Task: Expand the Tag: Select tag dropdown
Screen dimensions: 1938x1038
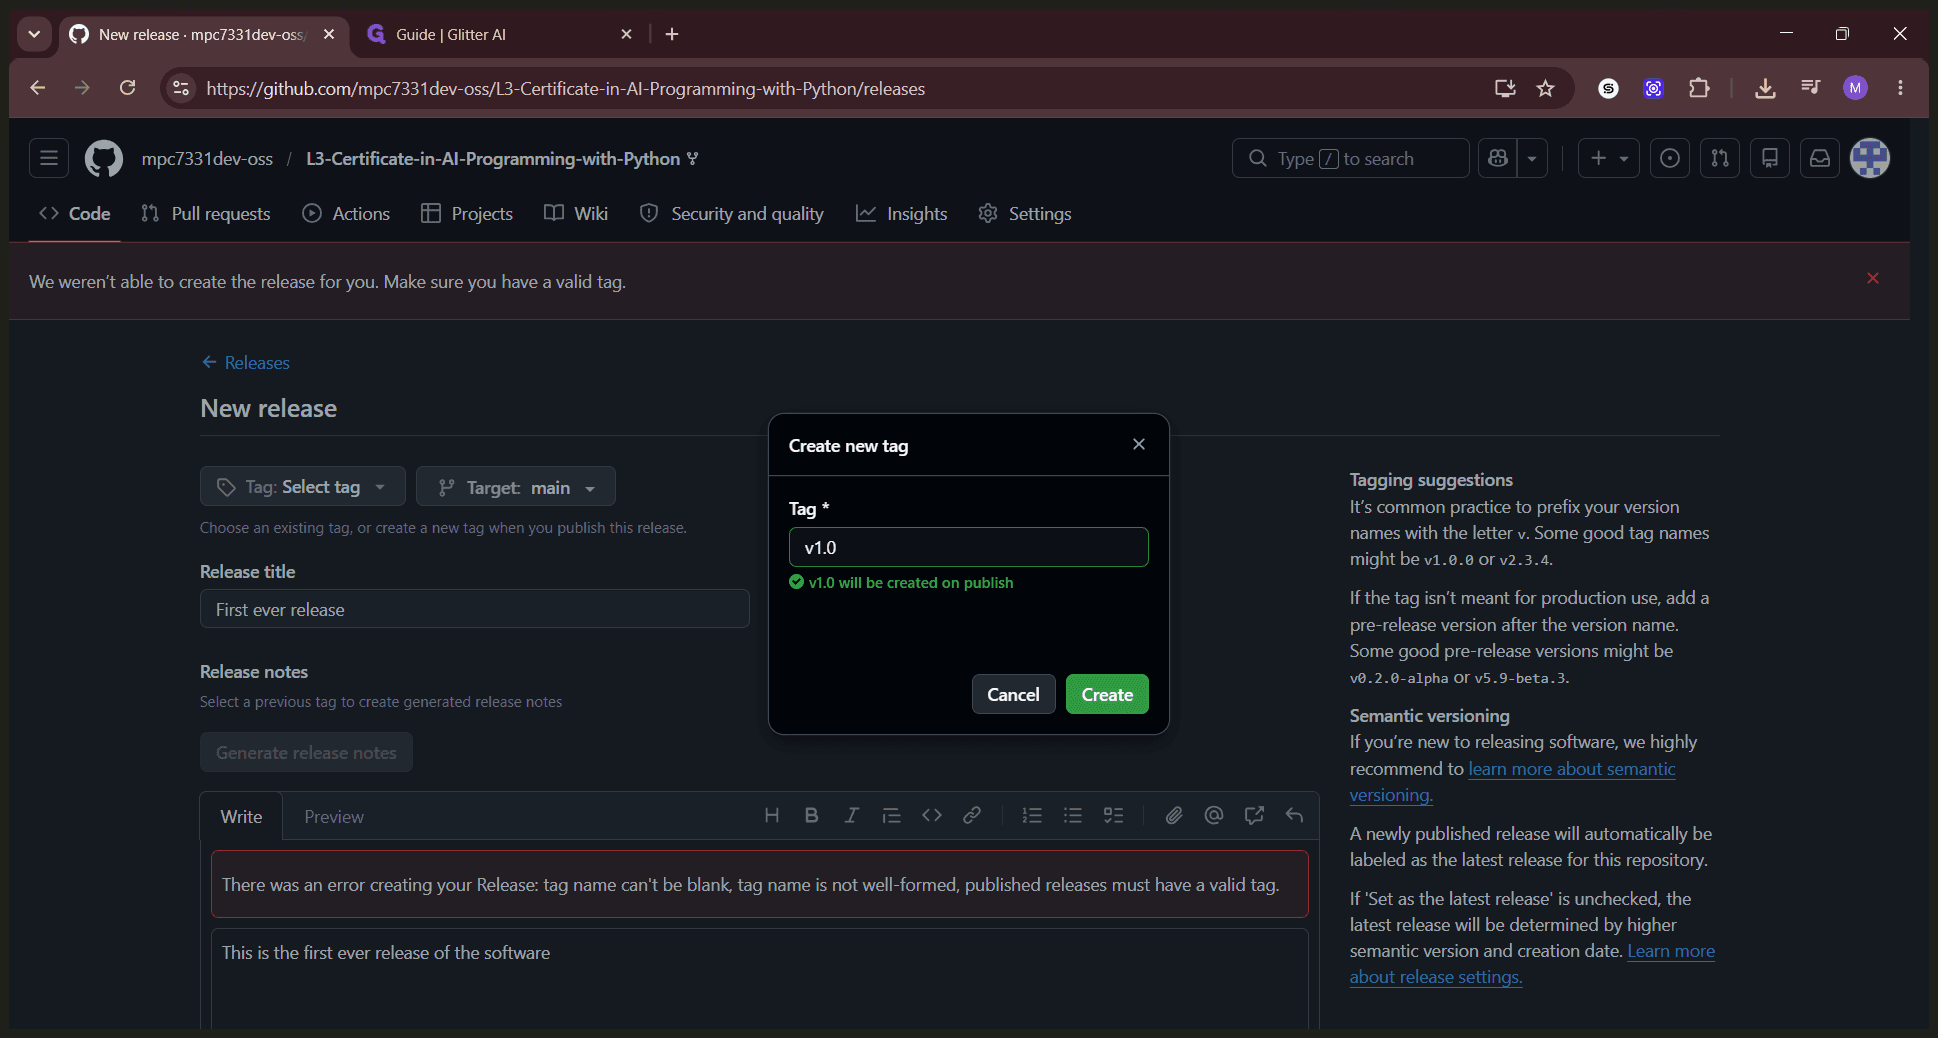Action: click(303, 487)
